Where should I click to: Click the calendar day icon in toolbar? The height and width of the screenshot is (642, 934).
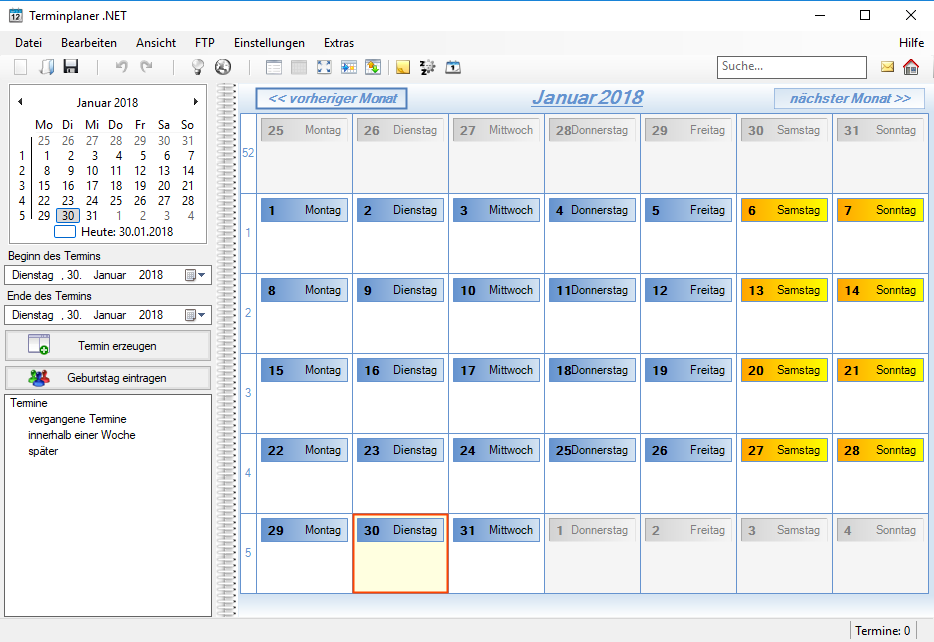pyautogui.click(x=453, y=67)
